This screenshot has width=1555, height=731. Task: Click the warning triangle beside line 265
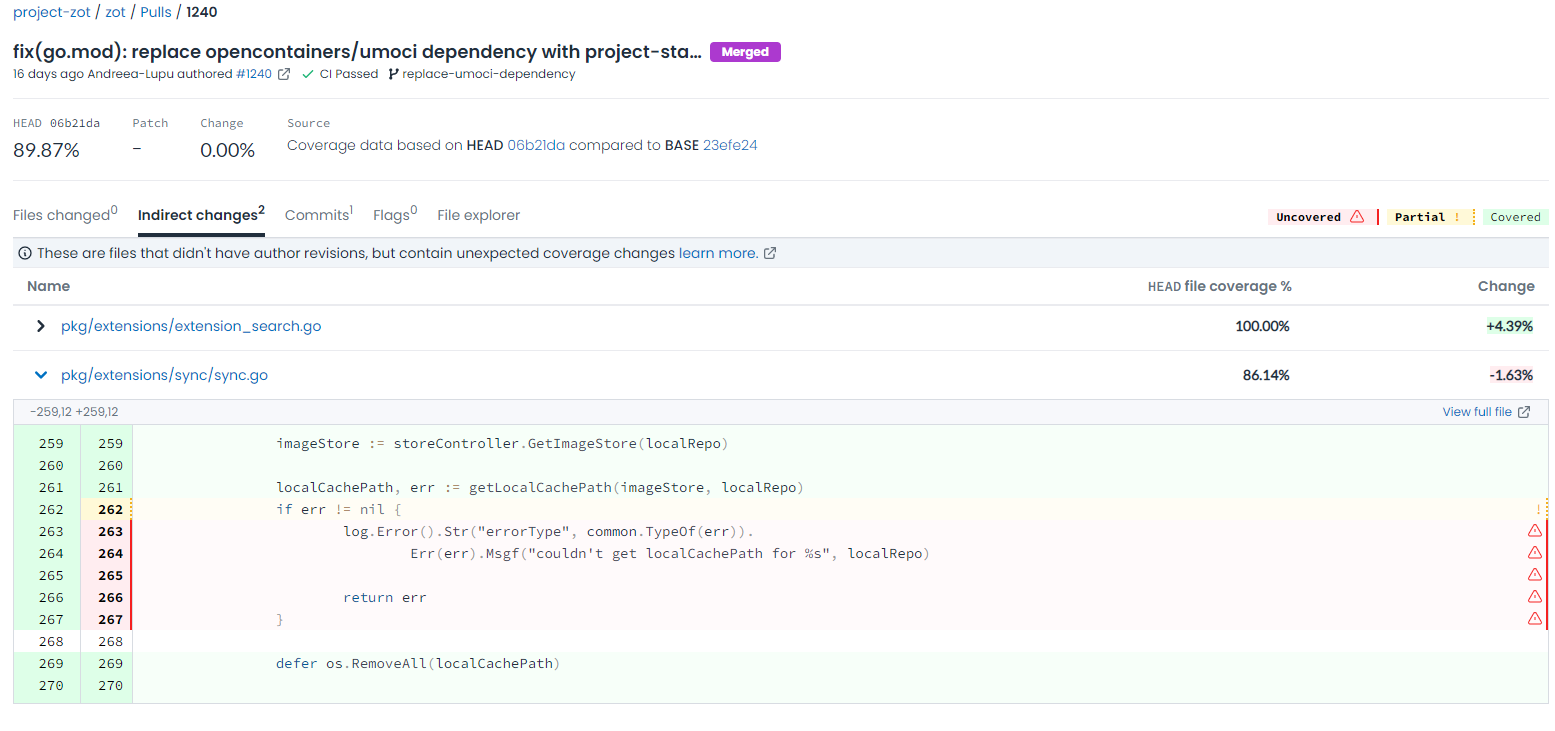[1535, 574]
